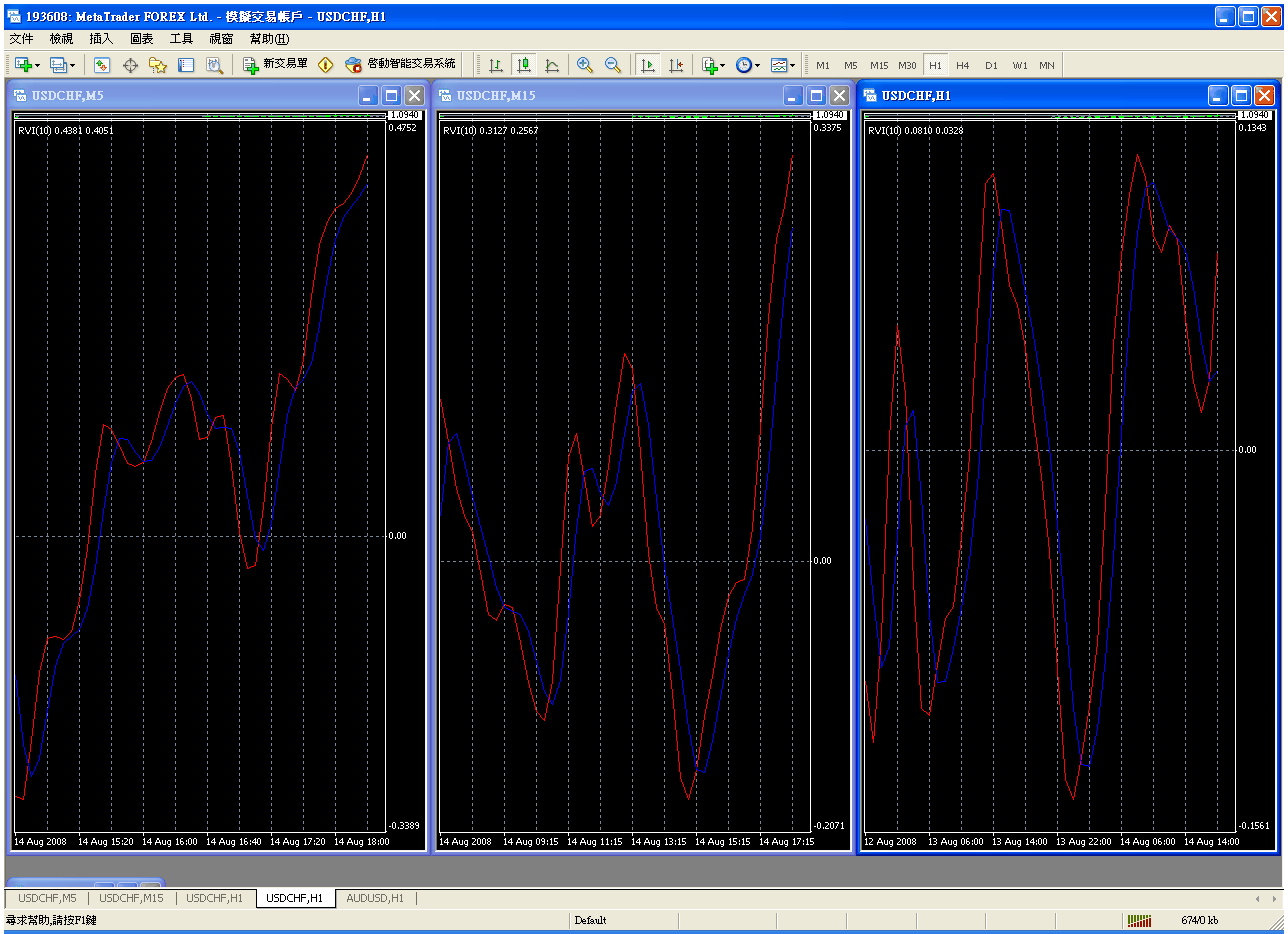Toggle chart shift button
This screenshot has height=934, width=1288.
click(676, 65)
